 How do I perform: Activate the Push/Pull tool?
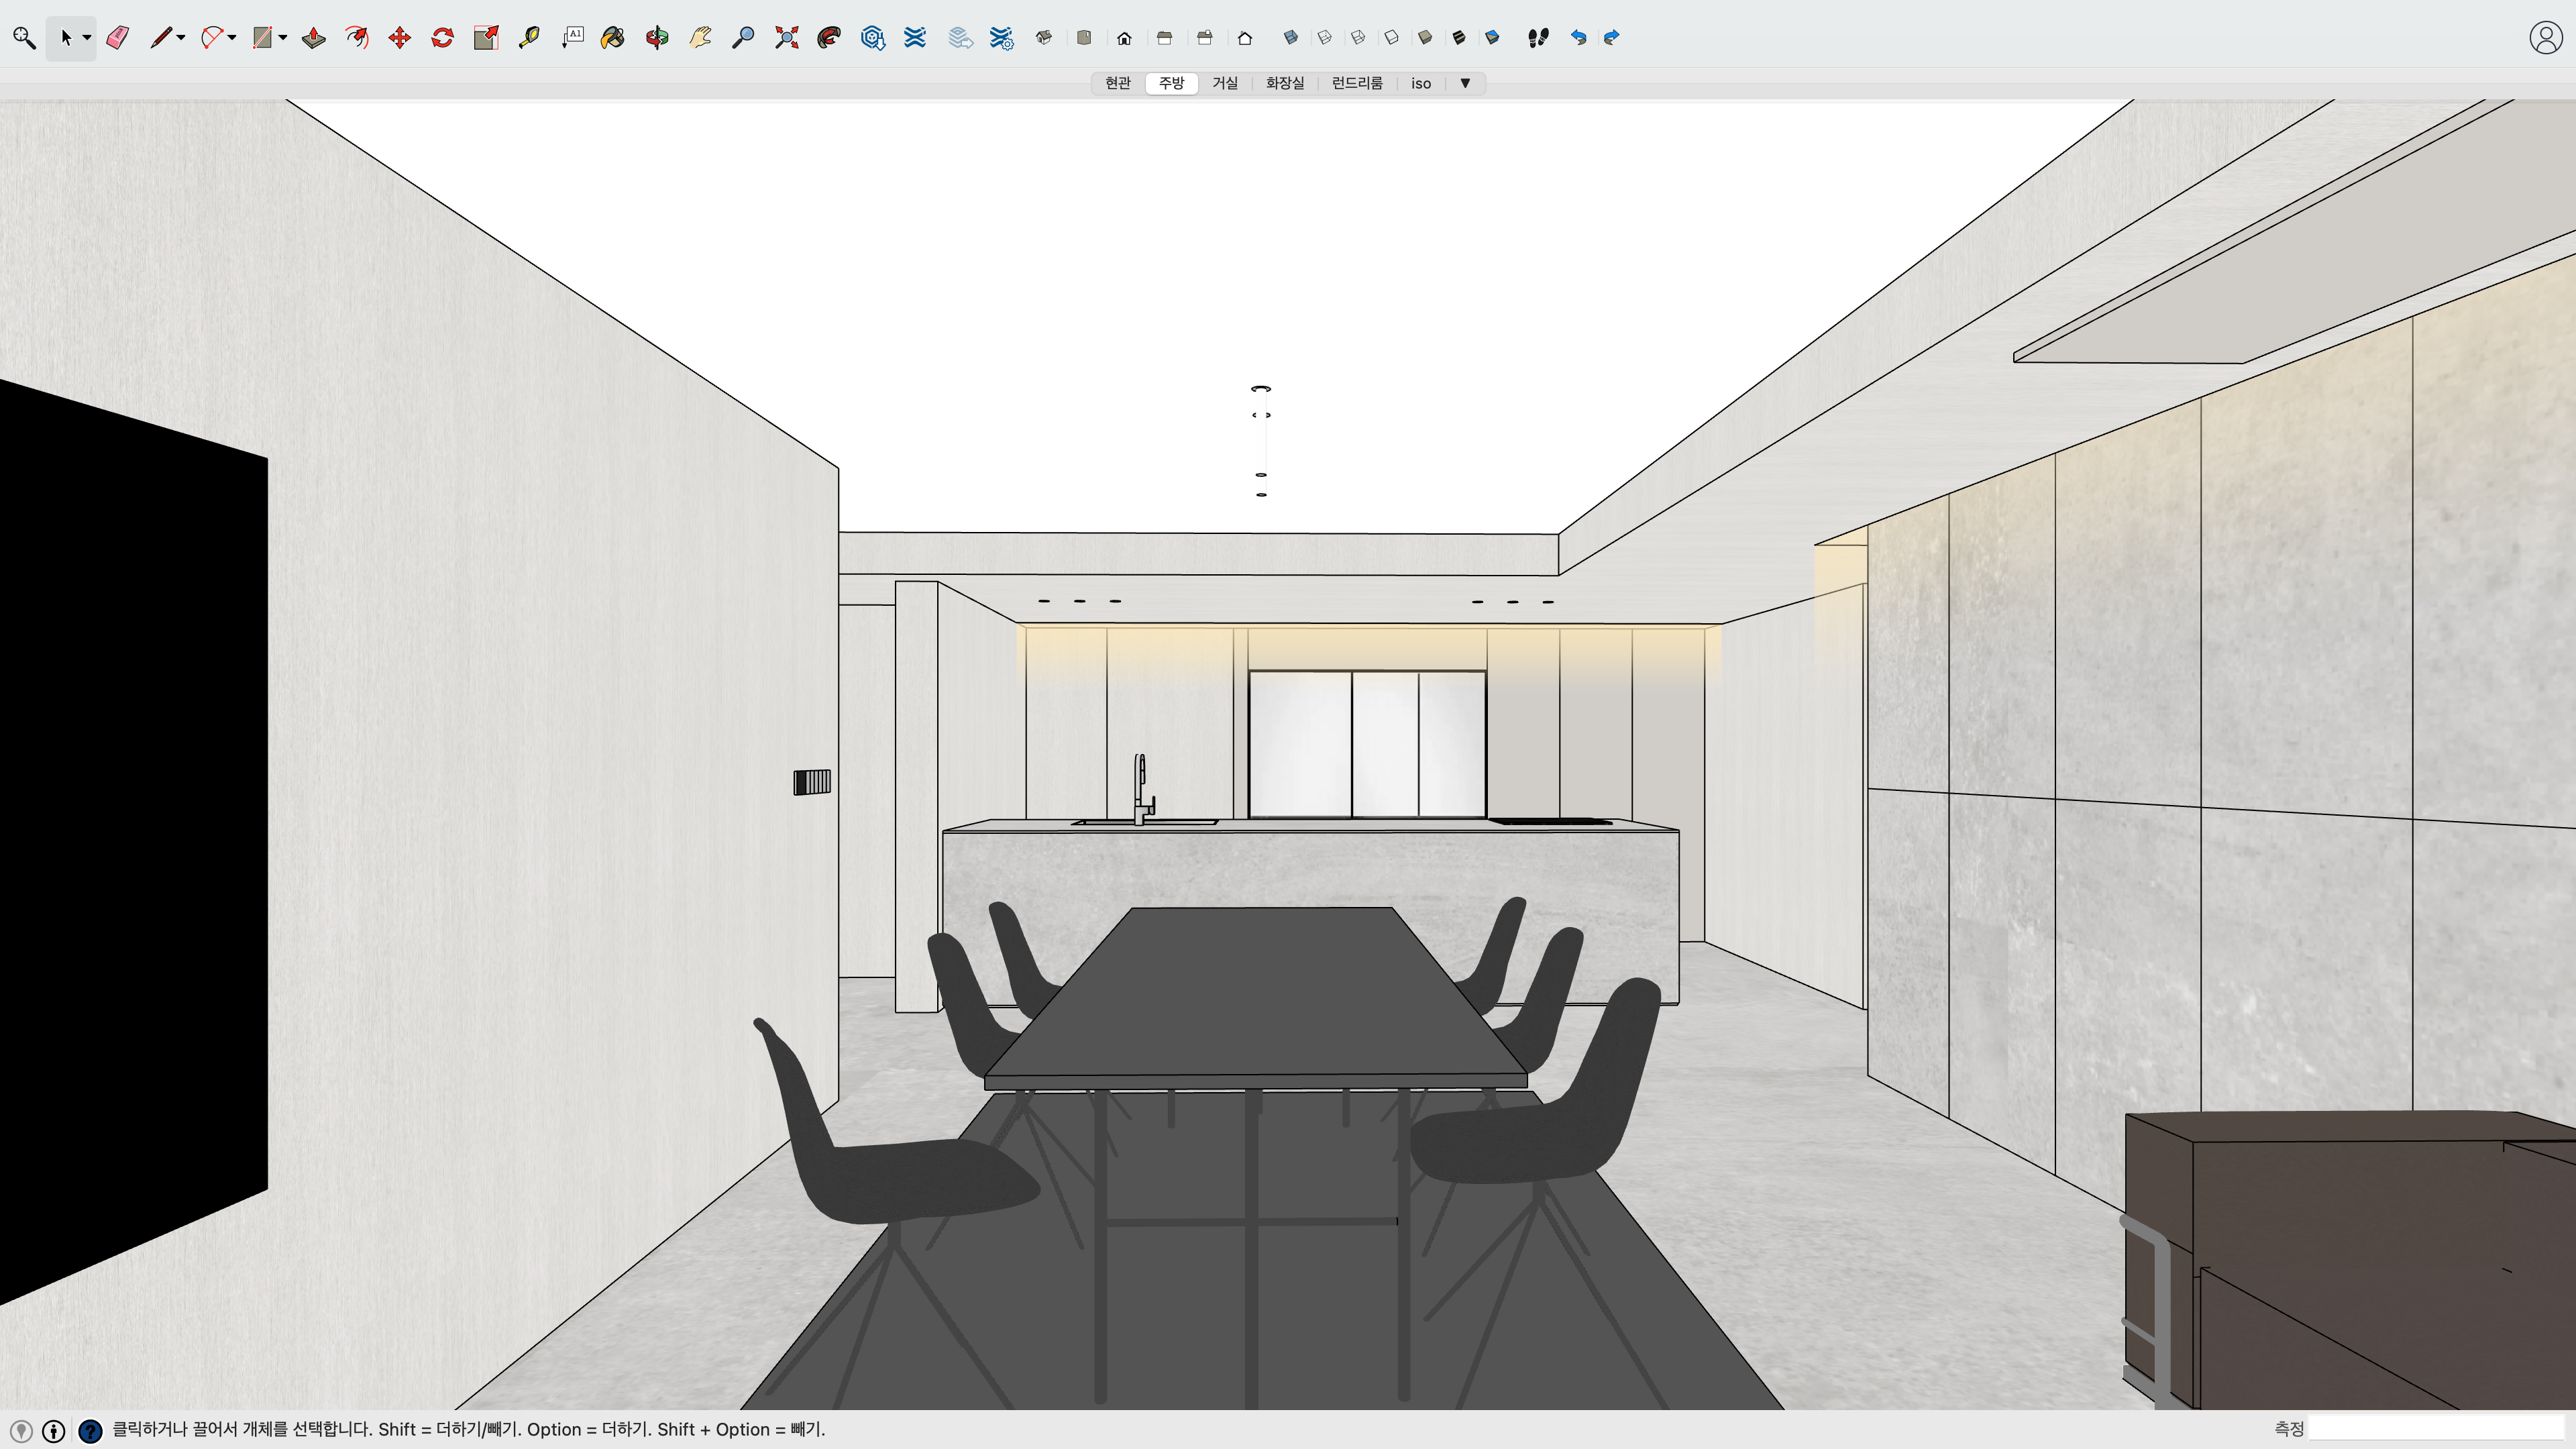314,38
